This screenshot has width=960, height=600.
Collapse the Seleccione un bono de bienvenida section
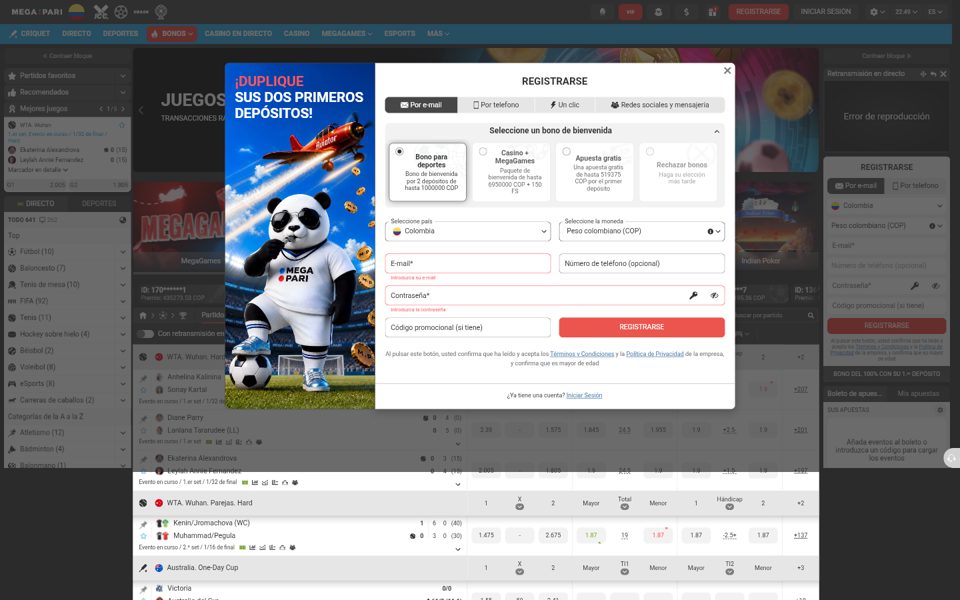(716, 131)
